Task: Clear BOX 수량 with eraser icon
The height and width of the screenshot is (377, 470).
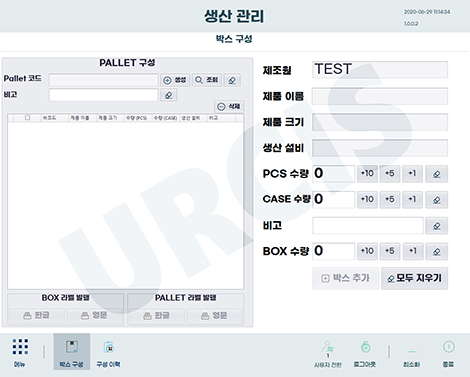Action: [x=437, y=251]
